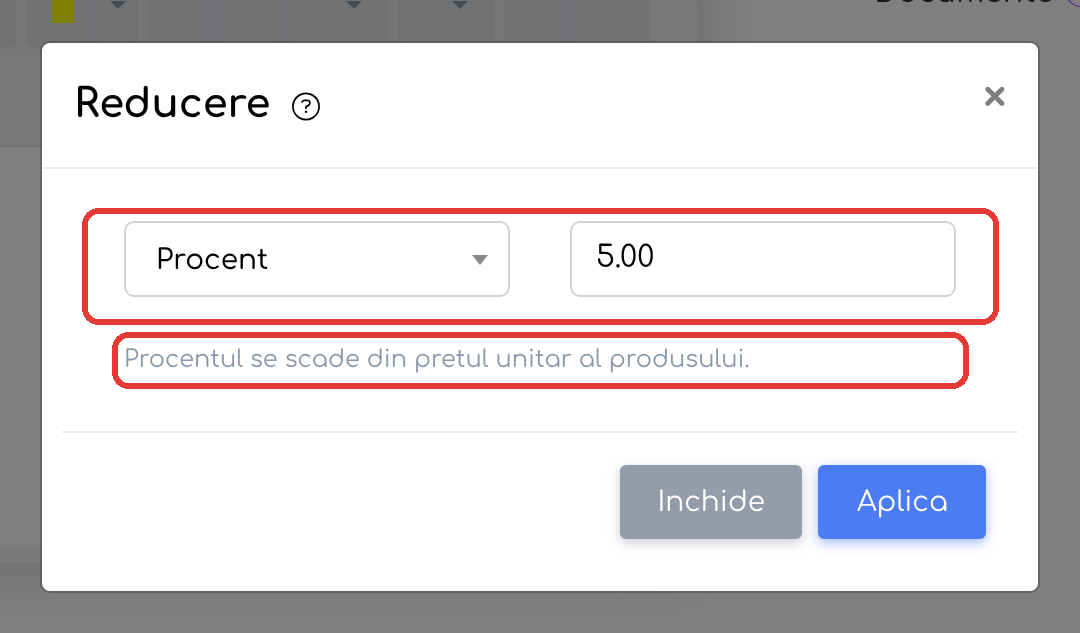The height and width of the screenshot is (633, 1080).
Task: Dismiss the dialog using the Inchide button
Action: click(x=711, y=501)
